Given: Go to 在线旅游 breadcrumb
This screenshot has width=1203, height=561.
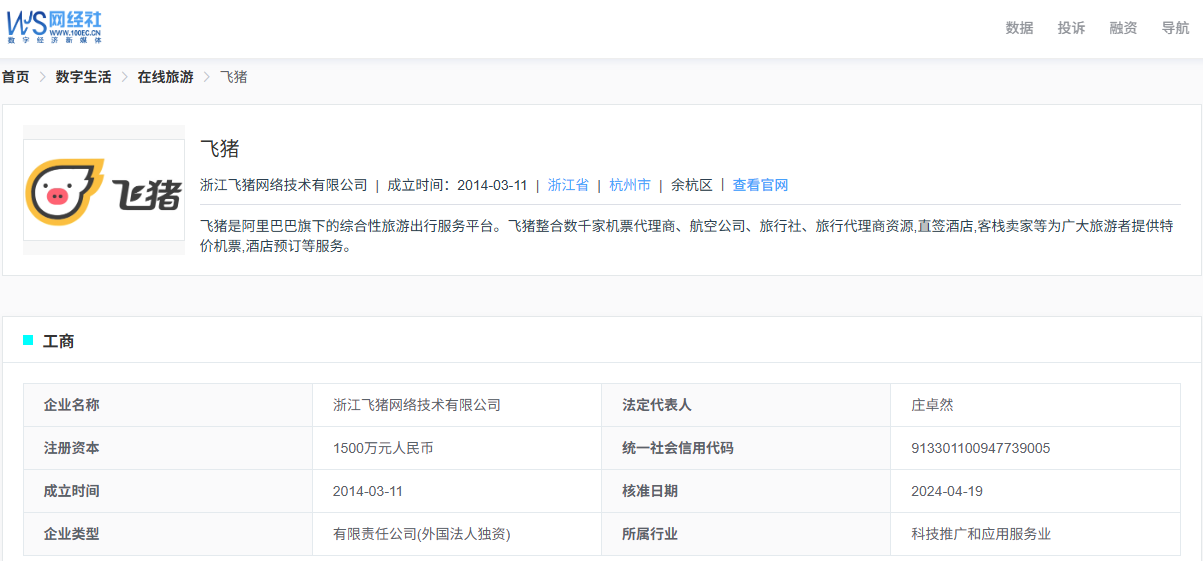Looking at the screenshot, I should (x=165, y=77).
